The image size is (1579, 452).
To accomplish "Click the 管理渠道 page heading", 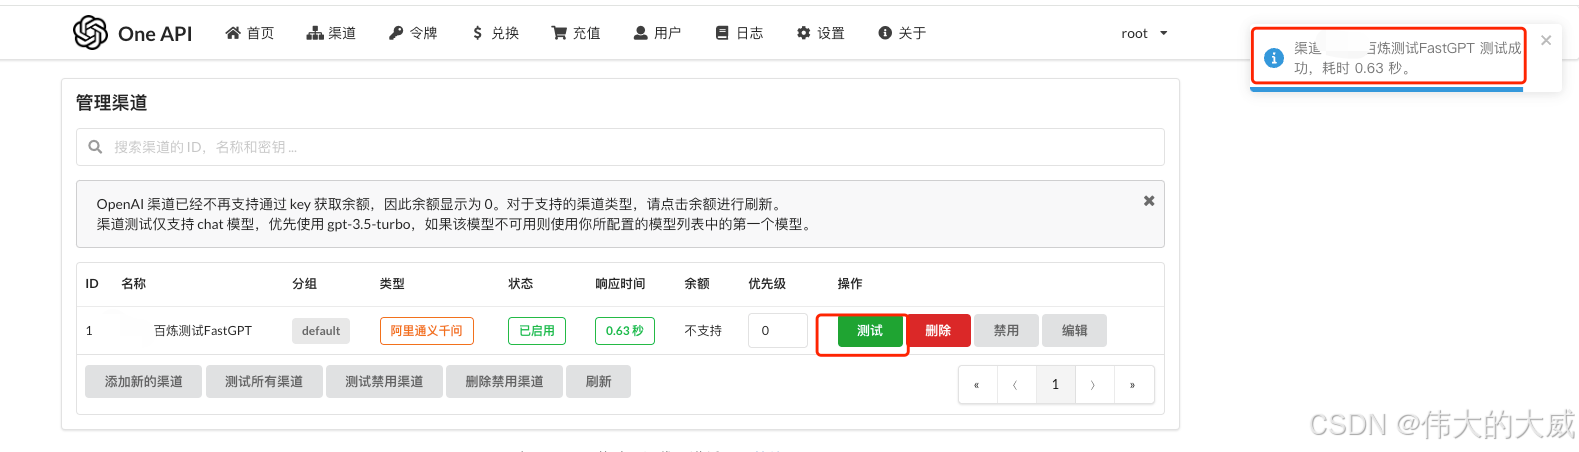I will point(112,103).
